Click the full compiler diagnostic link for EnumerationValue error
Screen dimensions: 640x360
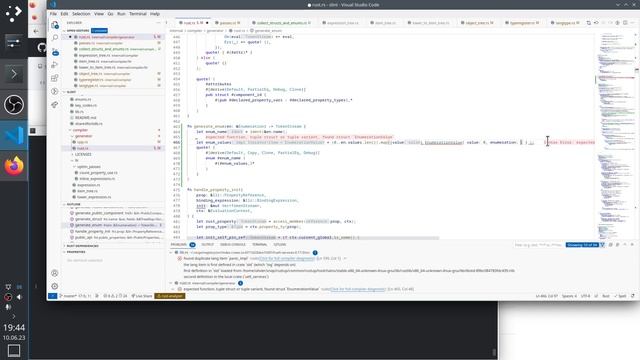[x=358, y=289]
